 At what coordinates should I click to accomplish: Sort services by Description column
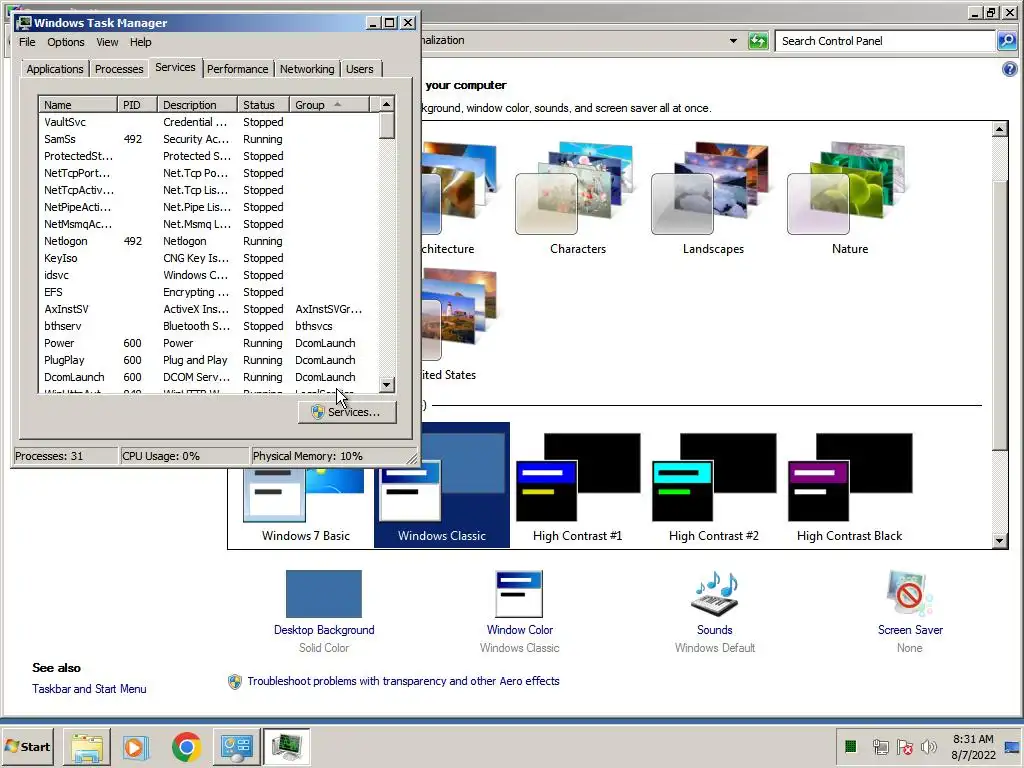click(x=197, y=104)
